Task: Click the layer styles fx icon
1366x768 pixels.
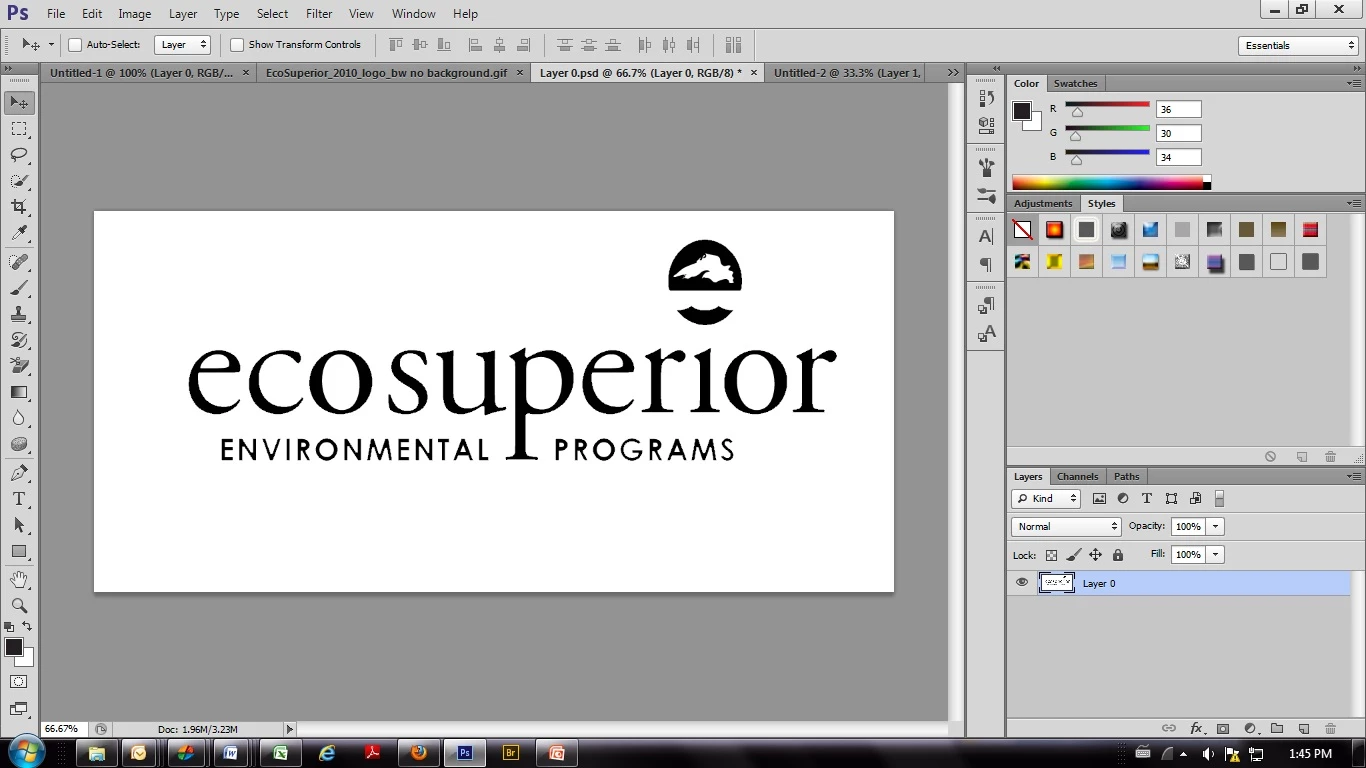Action: (x=1196, y=729)
